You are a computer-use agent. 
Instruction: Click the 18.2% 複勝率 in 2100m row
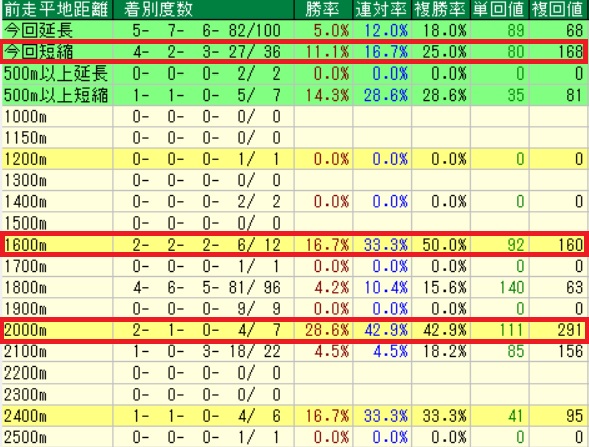click(444, 352)
